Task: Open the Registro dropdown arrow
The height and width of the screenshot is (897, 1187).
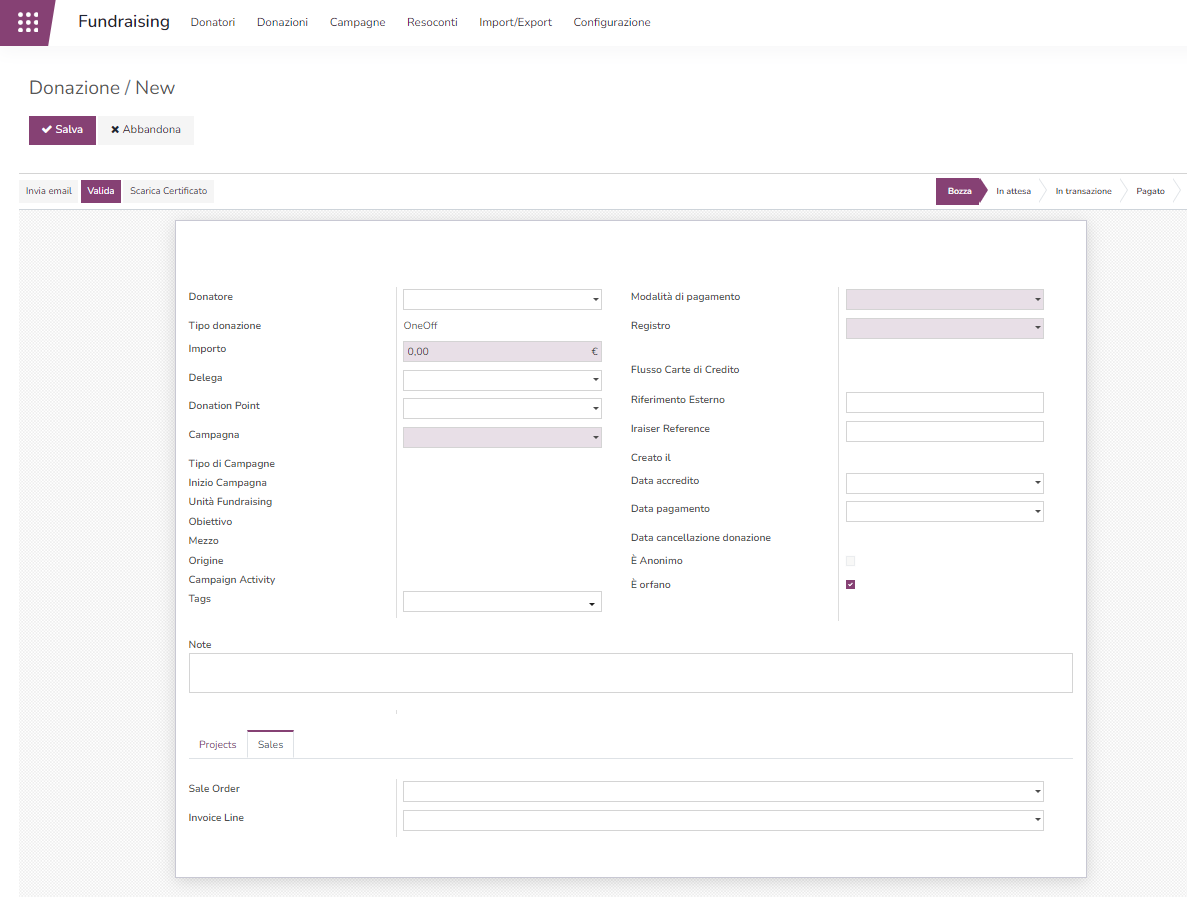Action: 1037,328
